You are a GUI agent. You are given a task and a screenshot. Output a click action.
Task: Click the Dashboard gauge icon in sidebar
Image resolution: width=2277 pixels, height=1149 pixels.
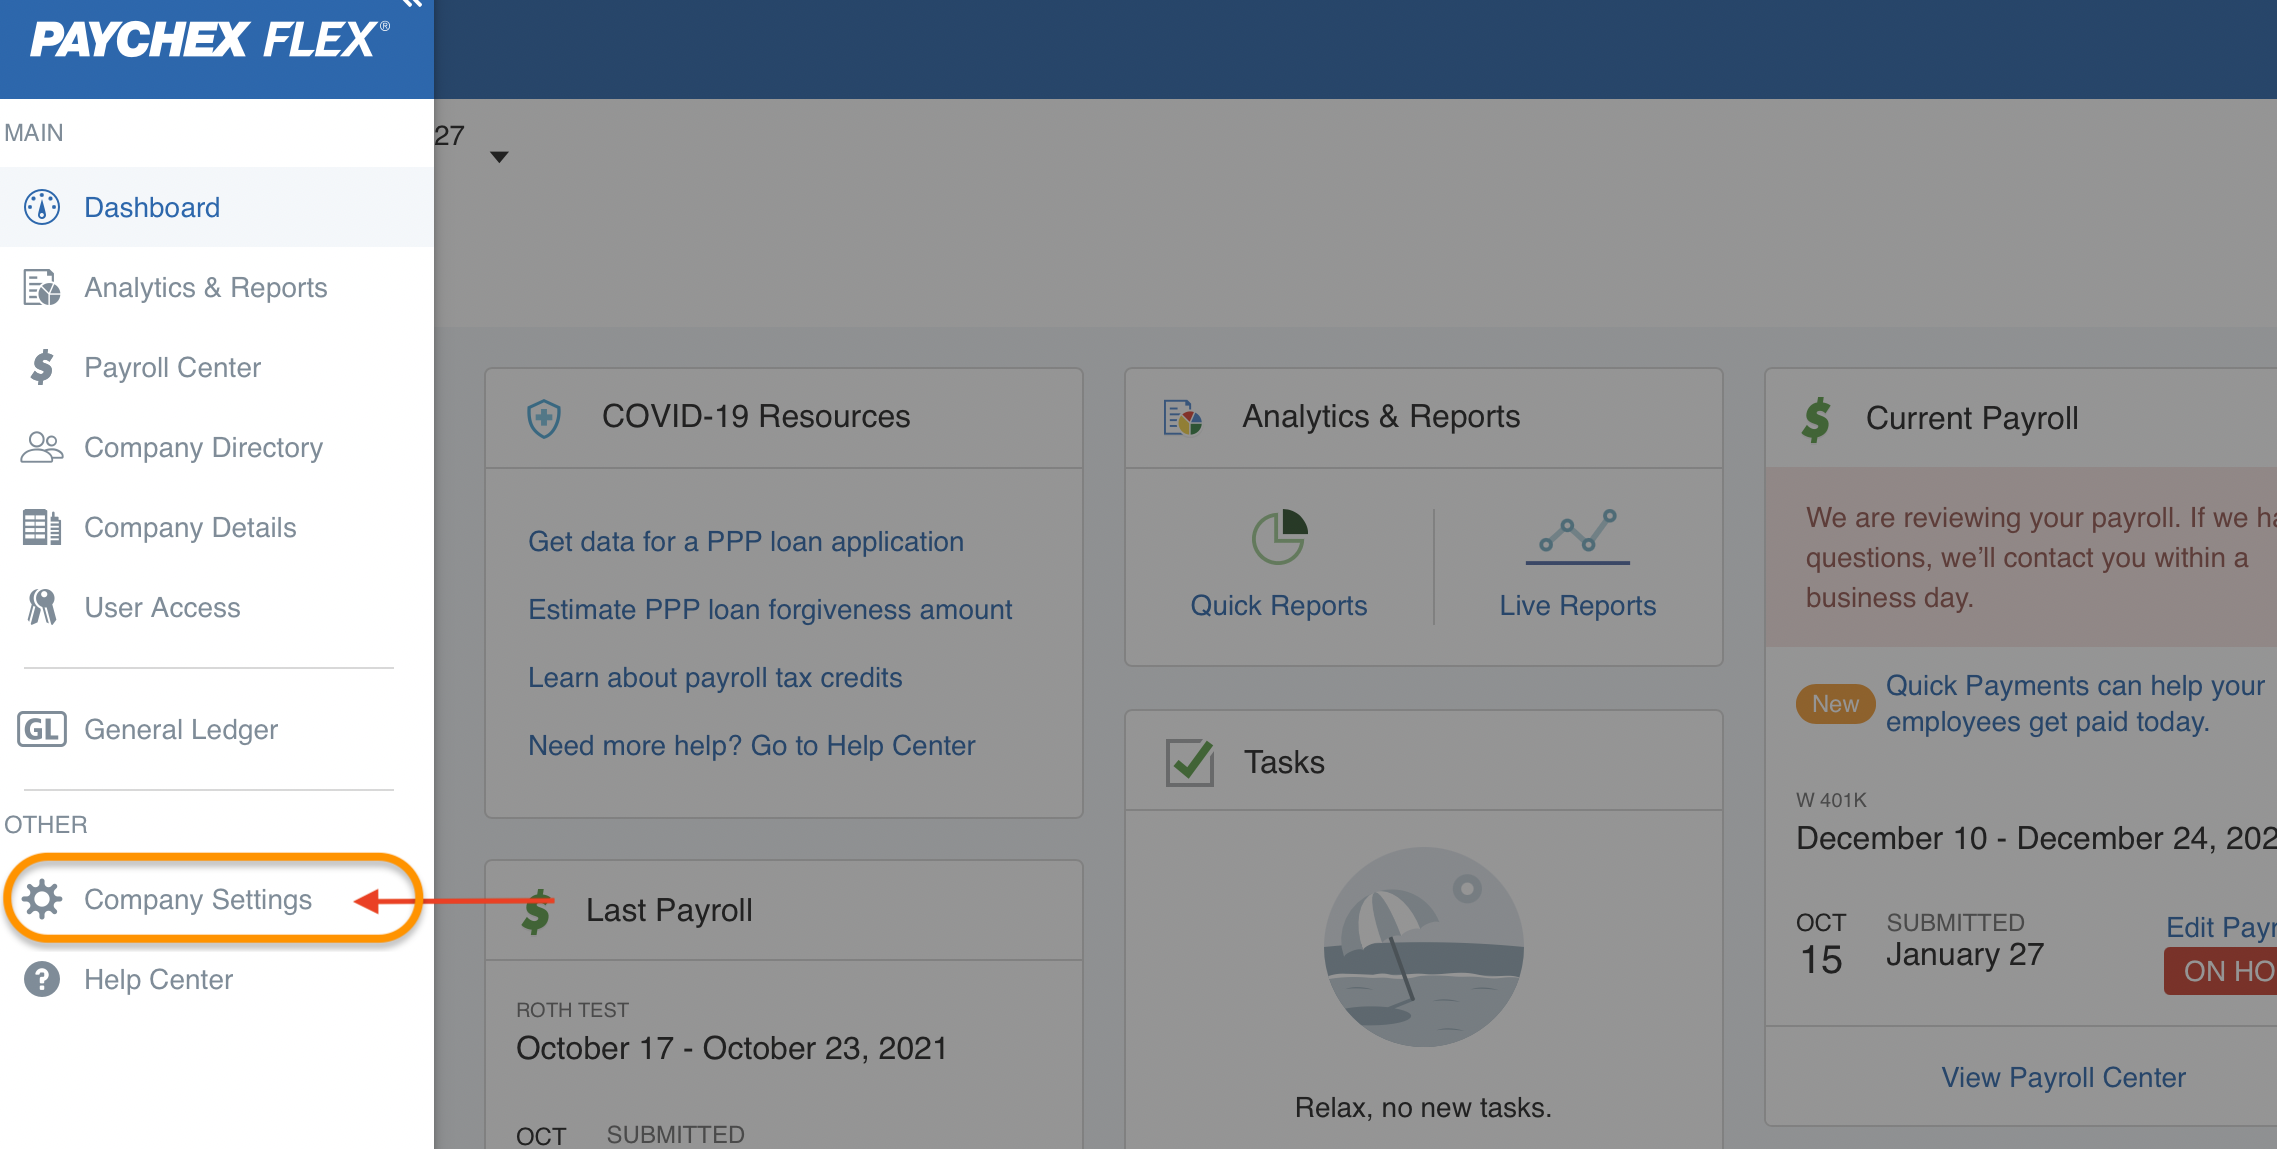pyautogui.click(x=42, y=207)
